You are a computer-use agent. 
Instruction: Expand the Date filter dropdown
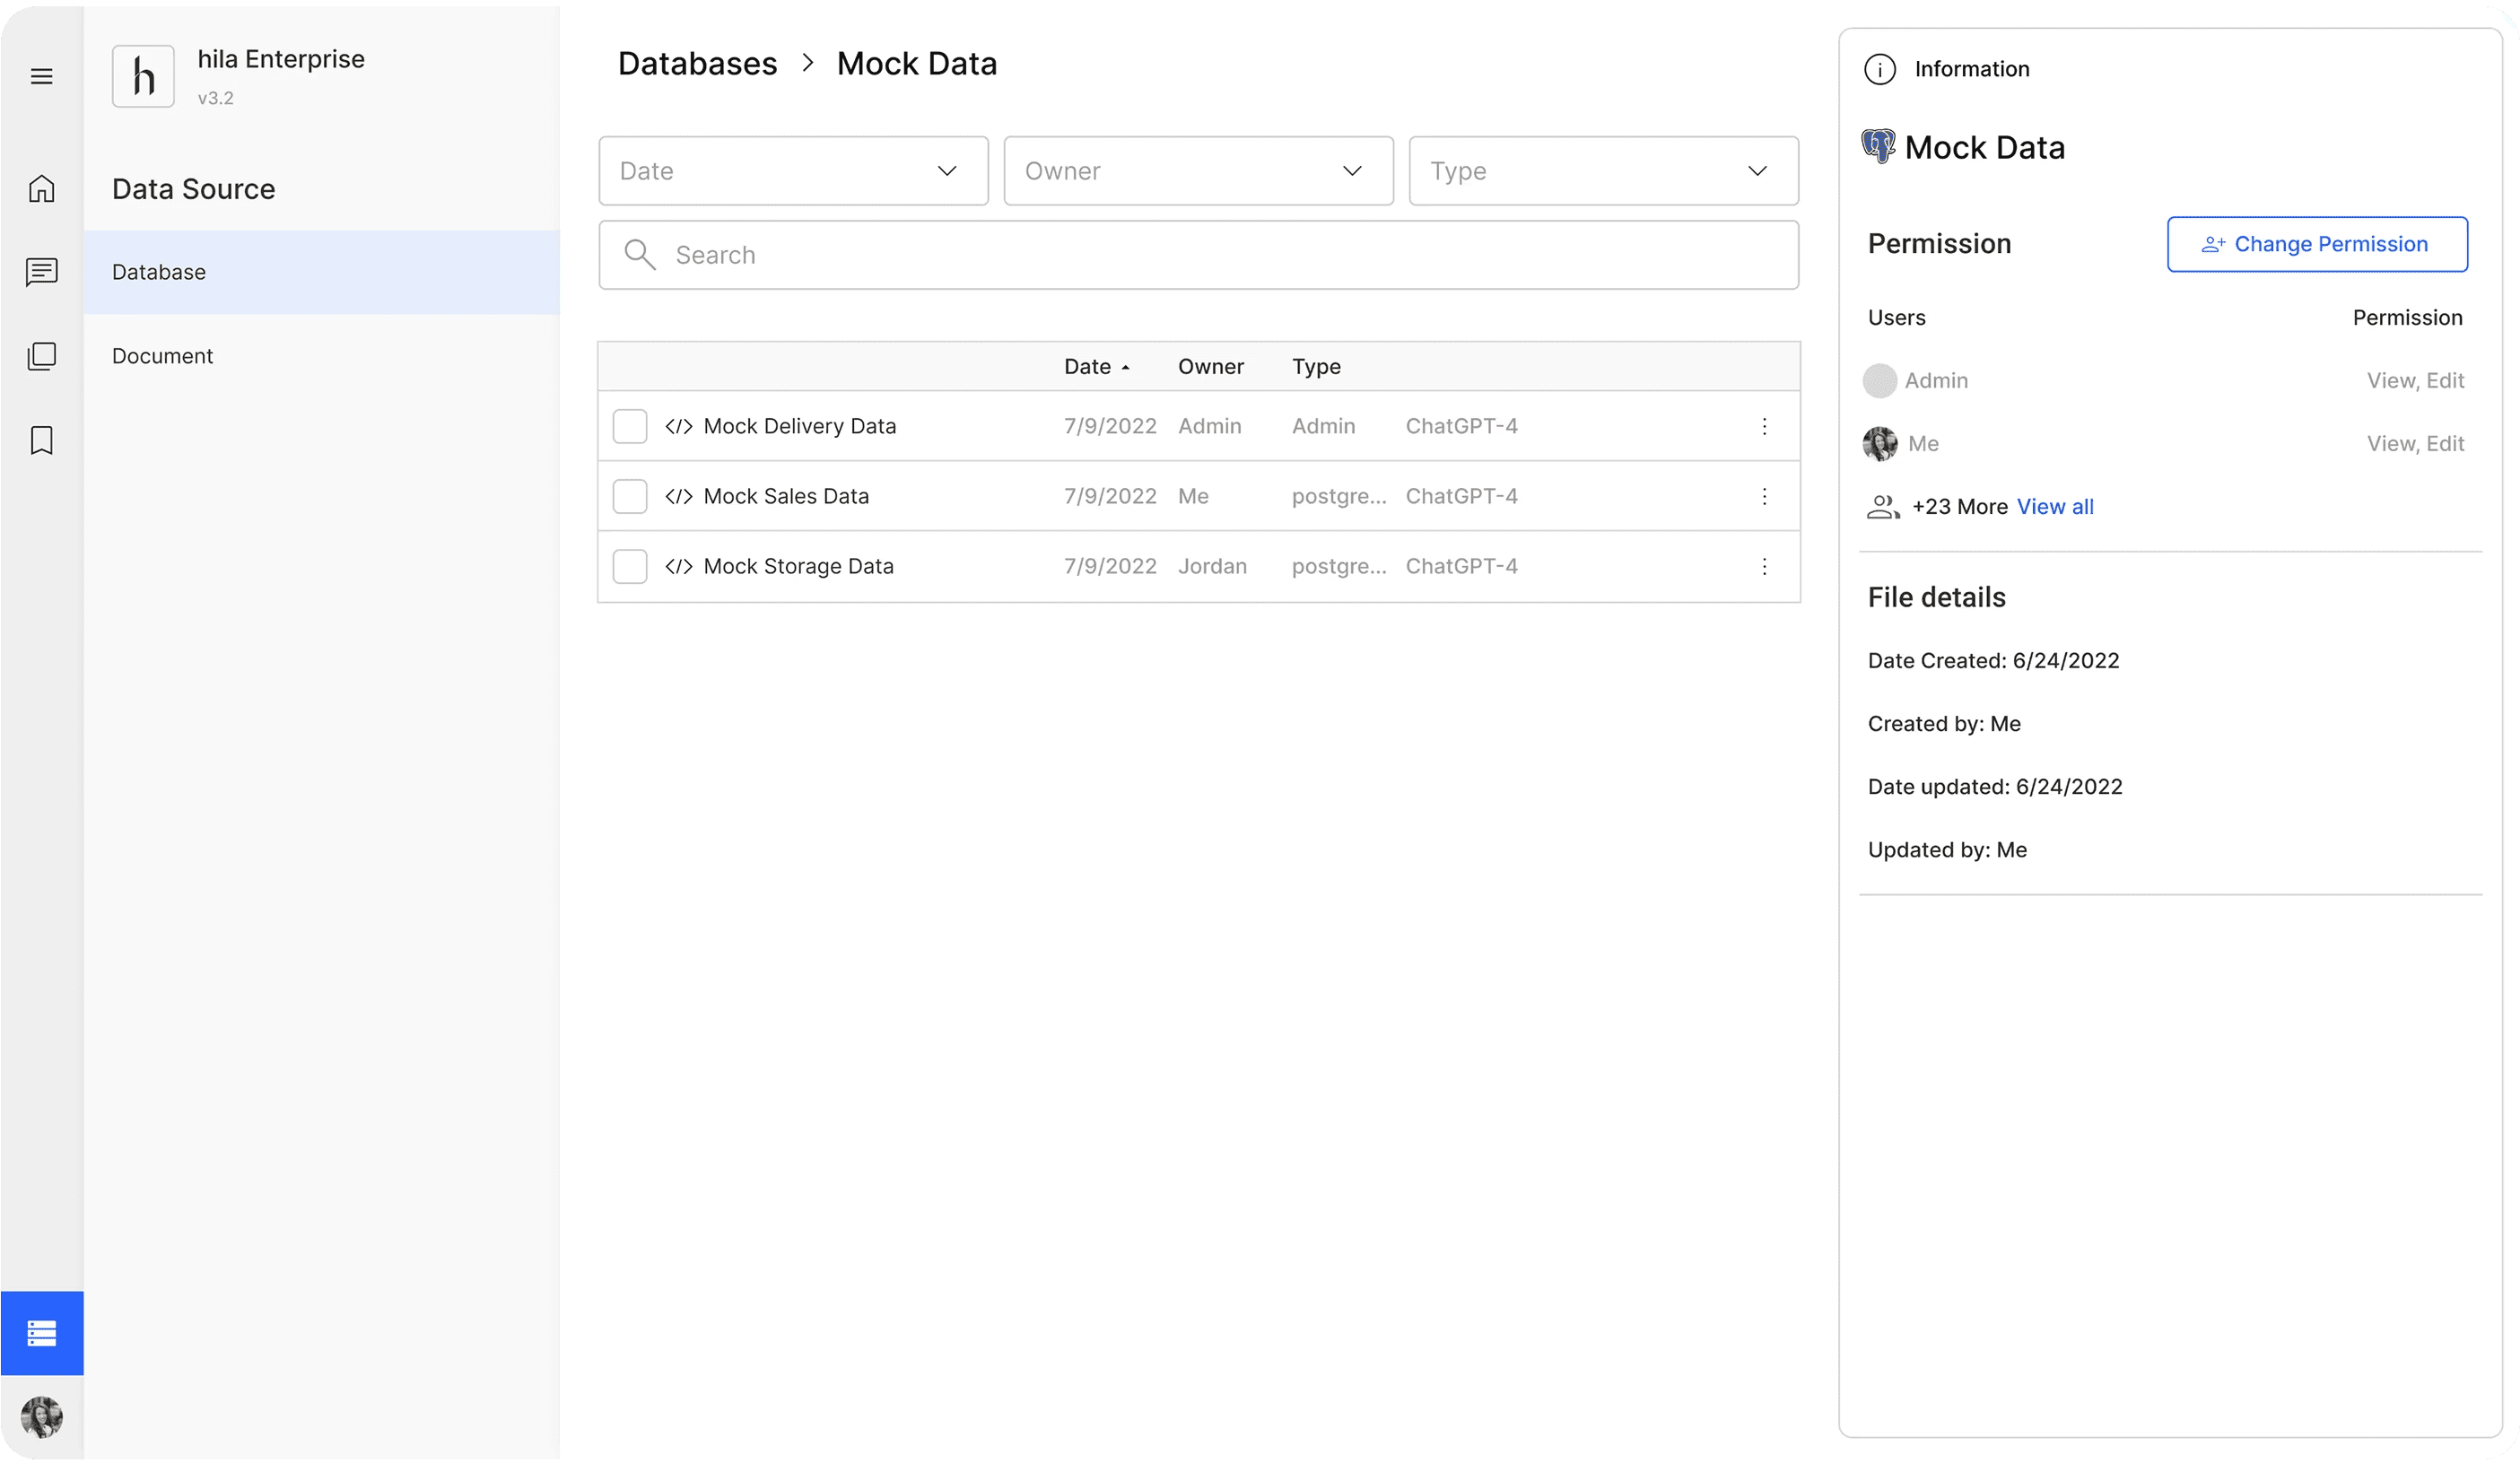pyautogui.click(x=793, y=171)
